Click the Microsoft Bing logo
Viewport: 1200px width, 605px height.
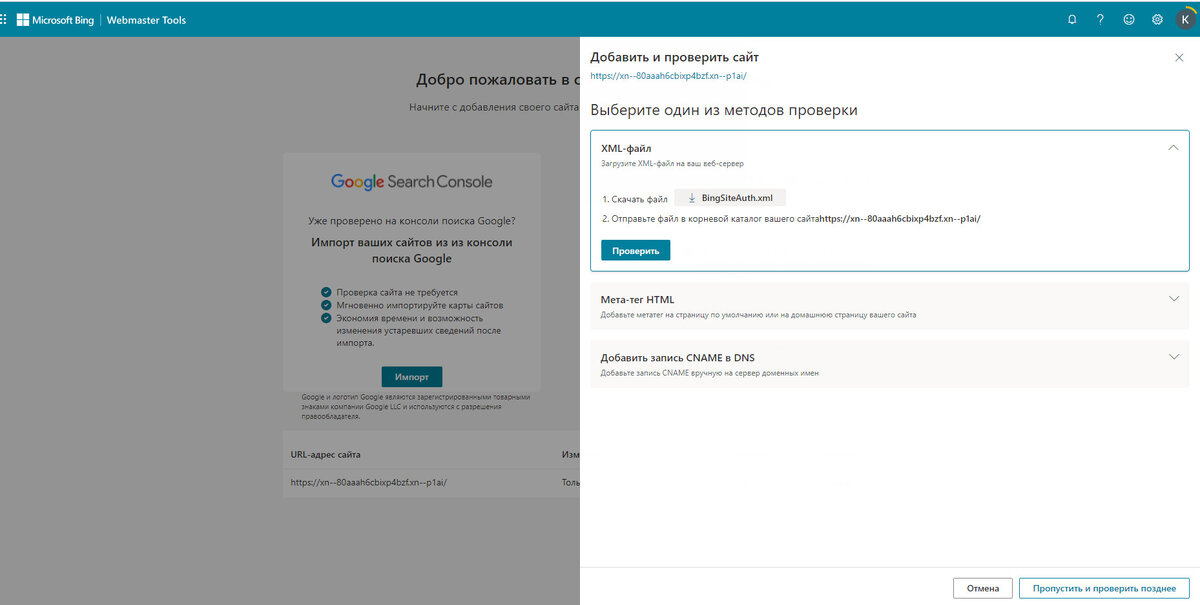(54, 19)
